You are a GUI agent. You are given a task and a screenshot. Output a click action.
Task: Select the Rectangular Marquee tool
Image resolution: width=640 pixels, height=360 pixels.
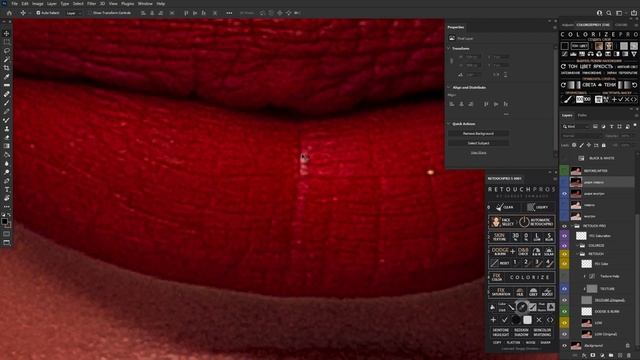click(7, 42)
